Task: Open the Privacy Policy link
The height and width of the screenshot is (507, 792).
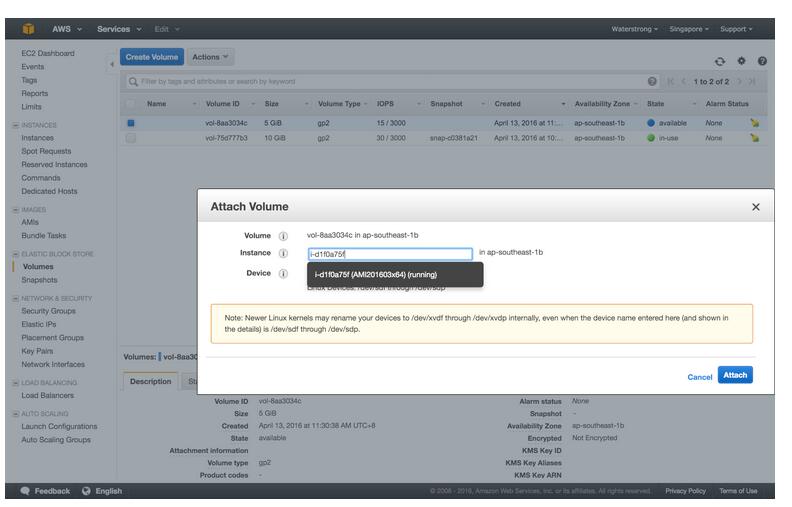Action: click(685, 491)
